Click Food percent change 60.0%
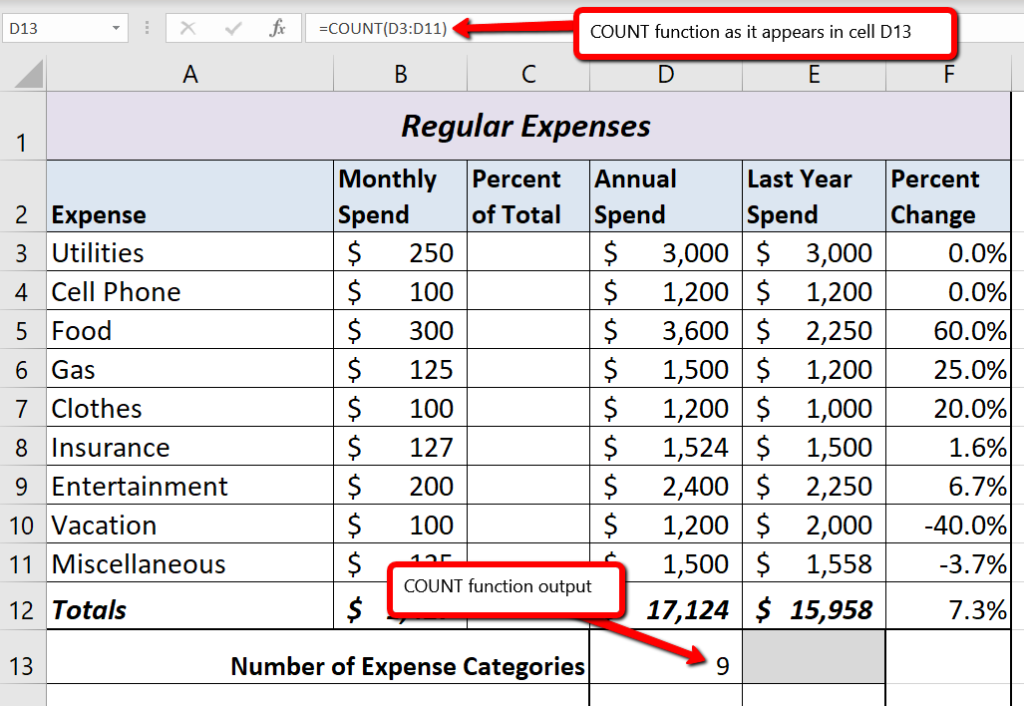Screen dimensions: 1024x706 (x=948, y=330)
